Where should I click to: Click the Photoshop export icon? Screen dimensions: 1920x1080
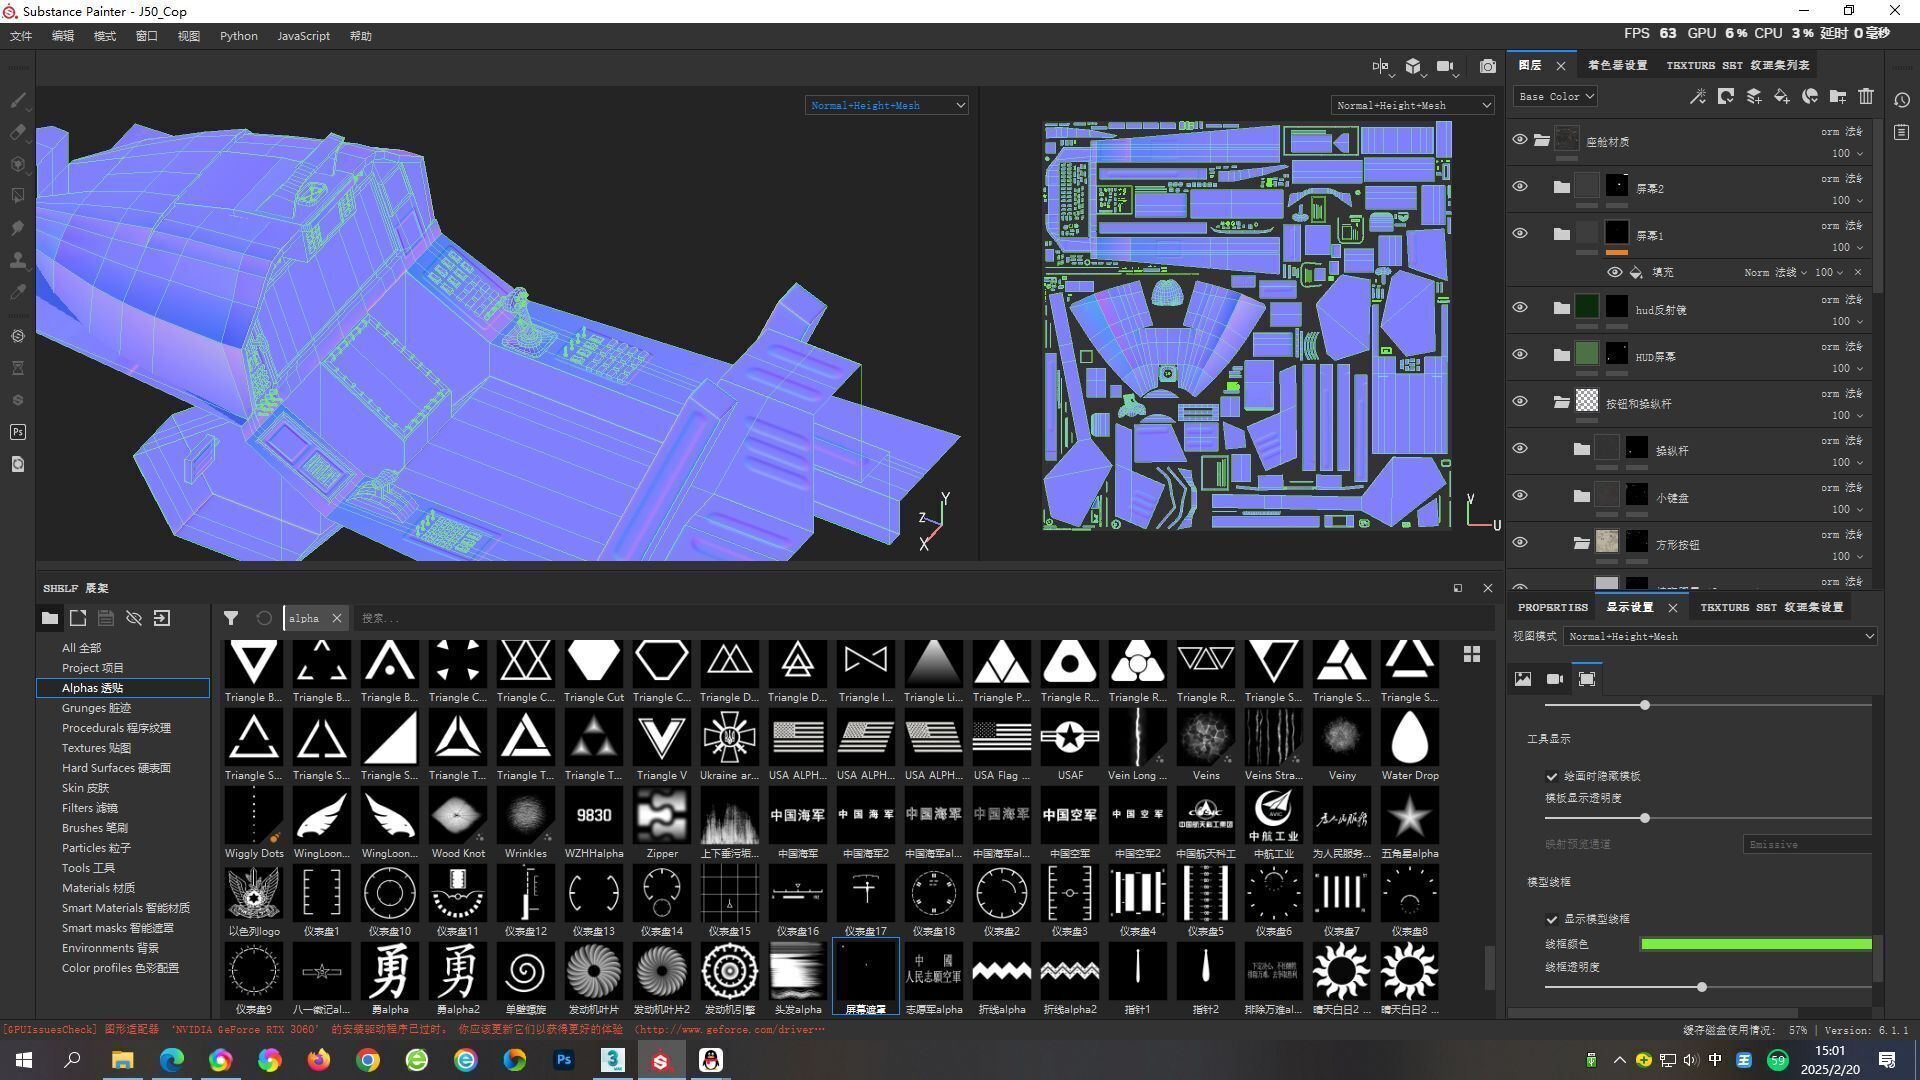click(18, 432)
